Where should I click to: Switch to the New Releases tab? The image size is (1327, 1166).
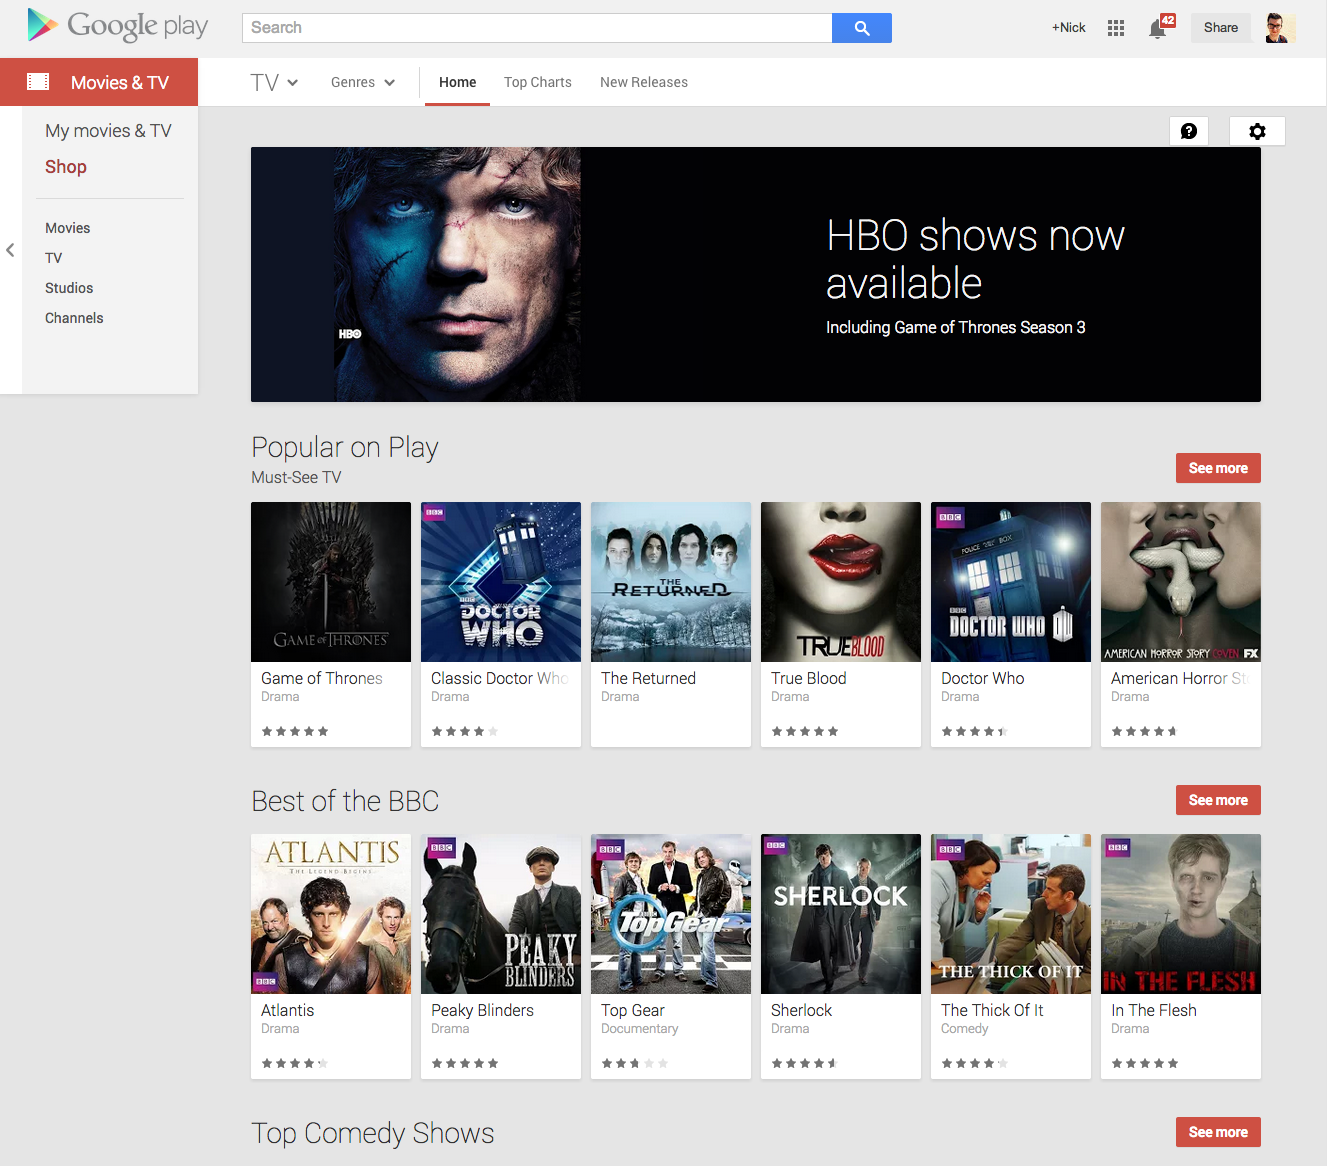click(644, 82)
